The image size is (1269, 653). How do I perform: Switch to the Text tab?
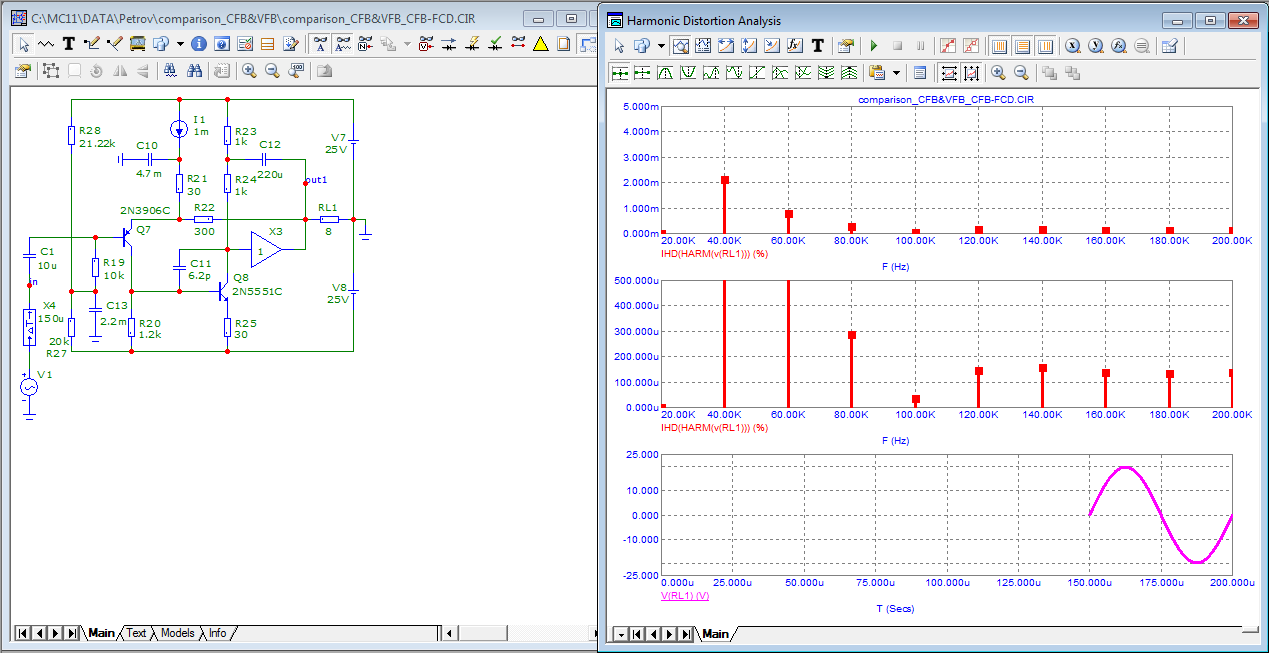click(x=136, y=633)
